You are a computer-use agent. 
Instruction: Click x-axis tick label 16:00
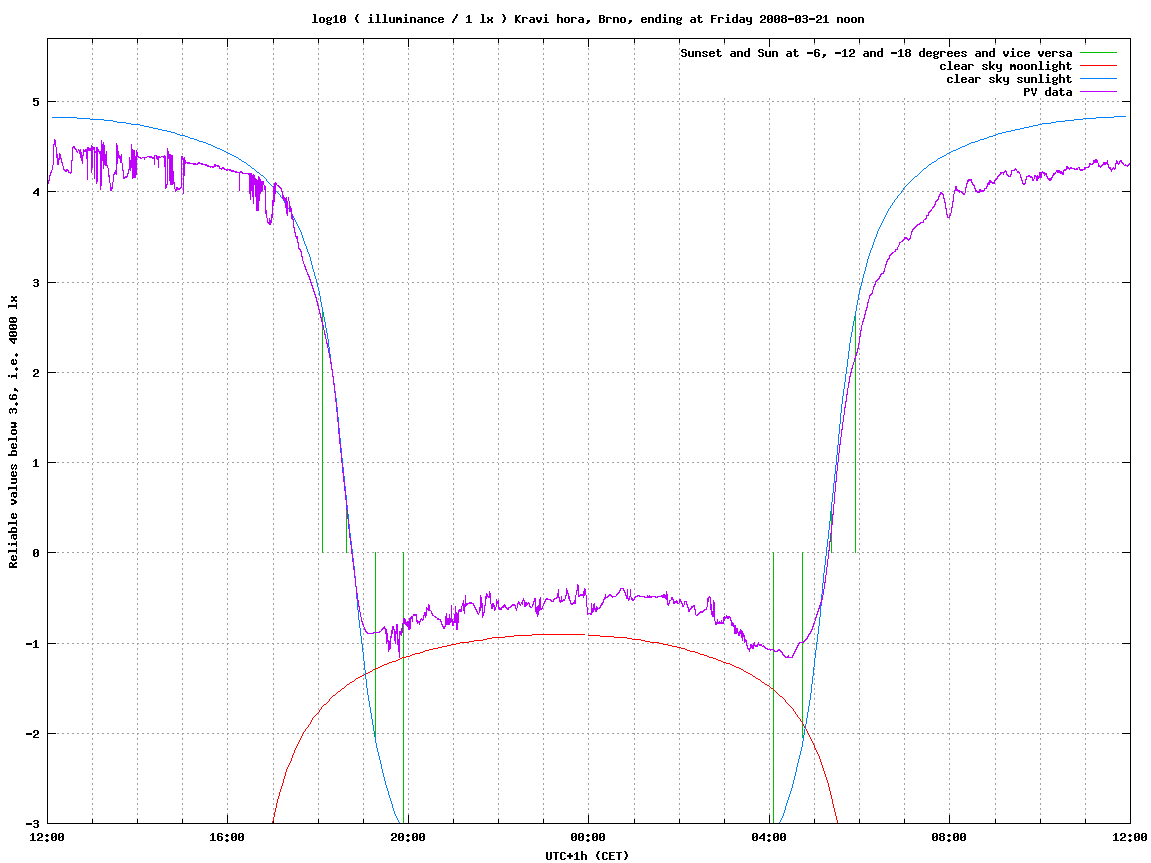pyautogui.click(x=228, y=837)
